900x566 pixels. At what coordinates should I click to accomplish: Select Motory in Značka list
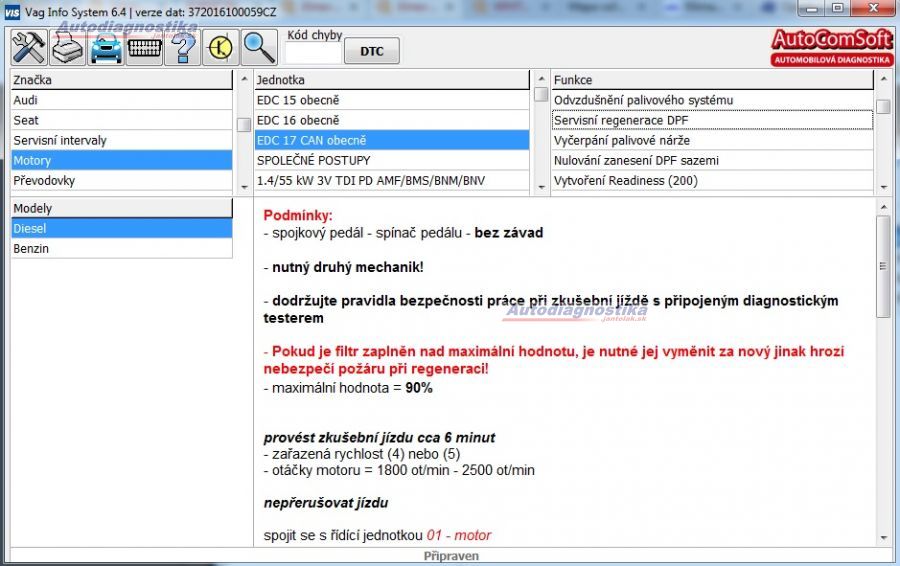click(122, 160)
